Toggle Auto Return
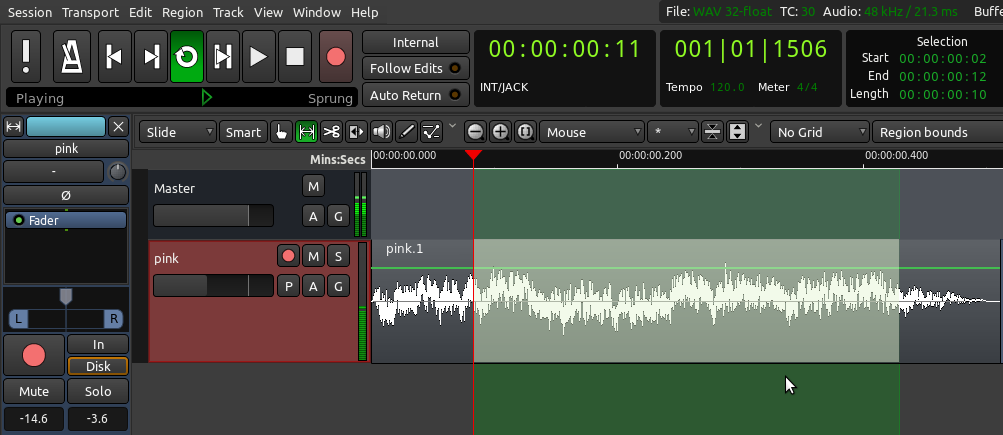This screenshot has width=1003, height=435. tap(415, 95)
